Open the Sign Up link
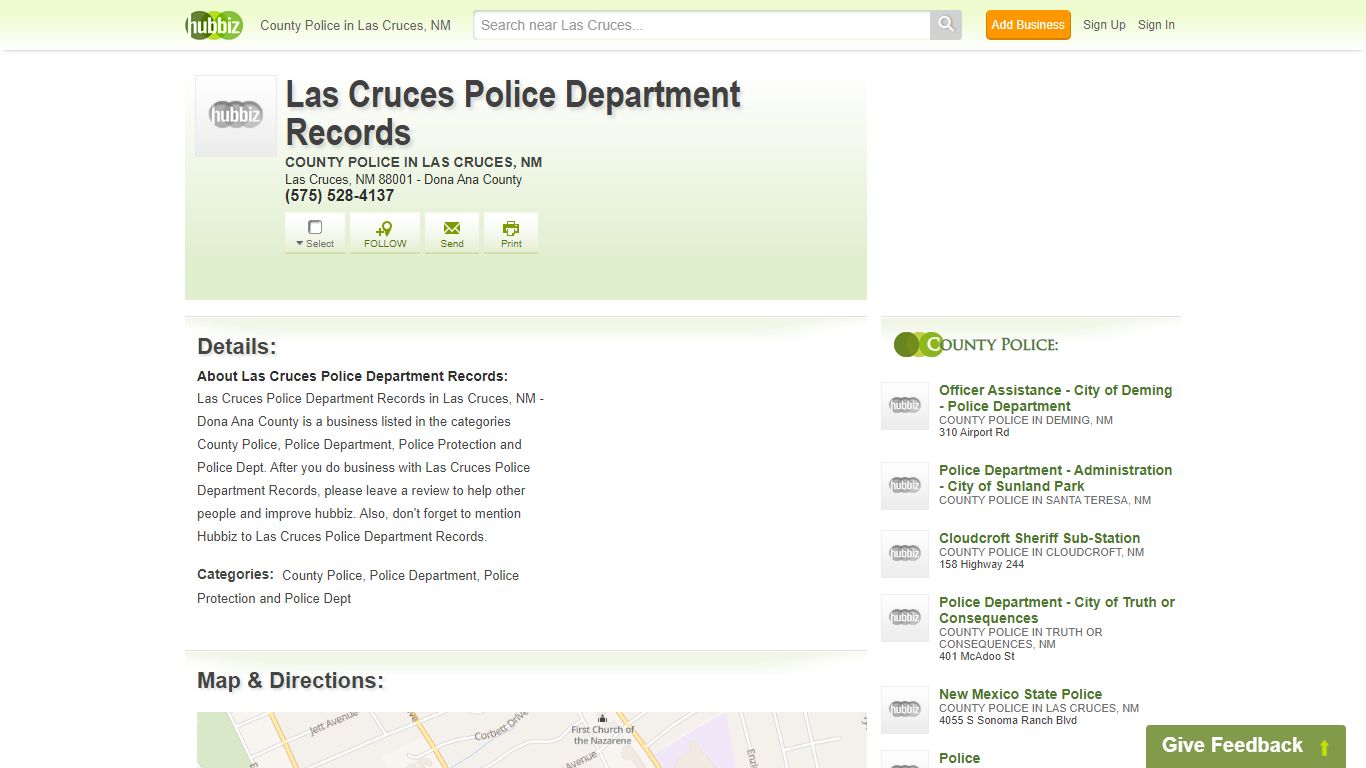Image resolution: width=1366 pixels, height=768 pixels. (x=1104, y=25)
